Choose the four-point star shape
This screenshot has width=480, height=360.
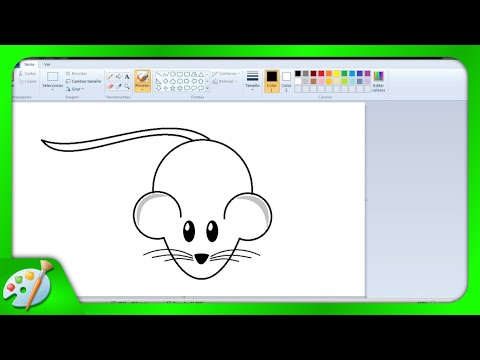pos(166,88)
